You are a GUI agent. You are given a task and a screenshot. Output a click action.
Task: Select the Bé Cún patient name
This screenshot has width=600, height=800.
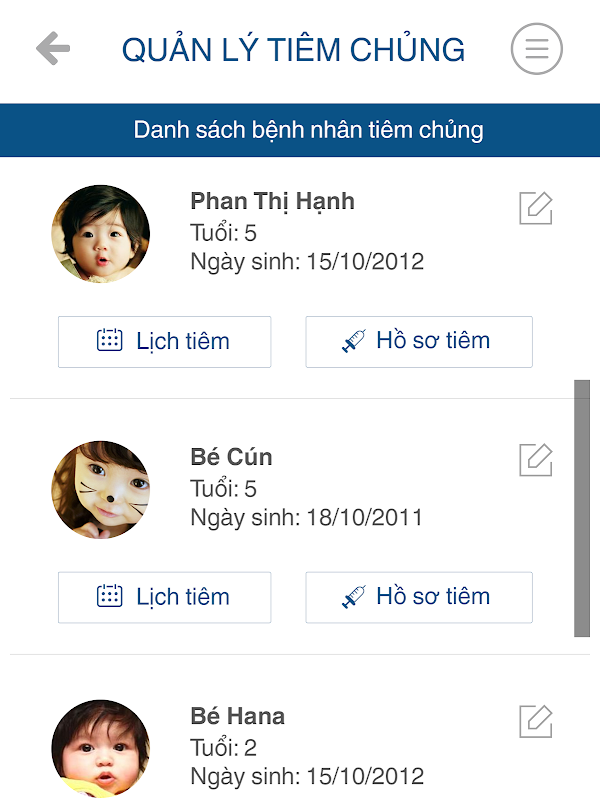point(231,457)
